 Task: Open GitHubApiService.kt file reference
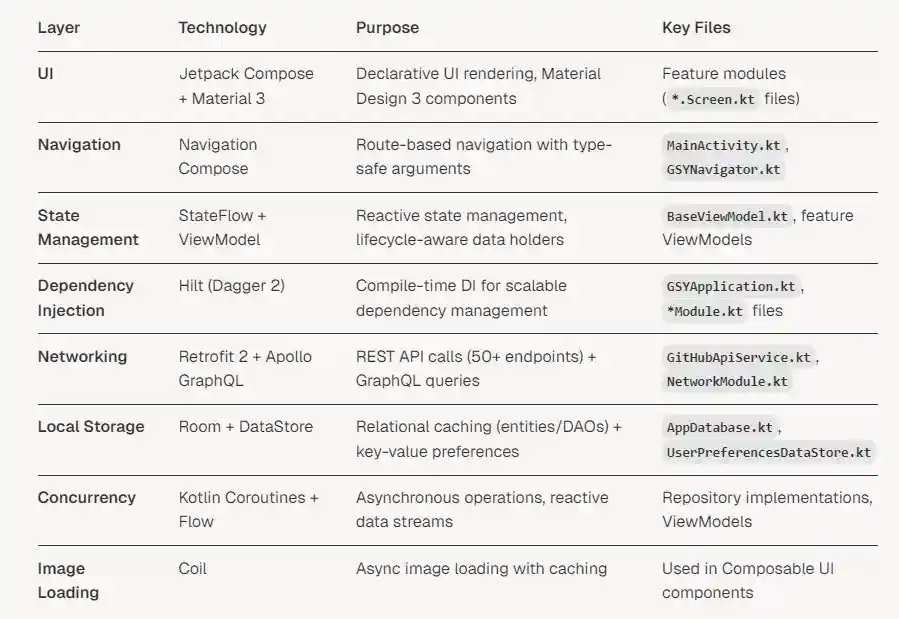[x=739, y=357]
